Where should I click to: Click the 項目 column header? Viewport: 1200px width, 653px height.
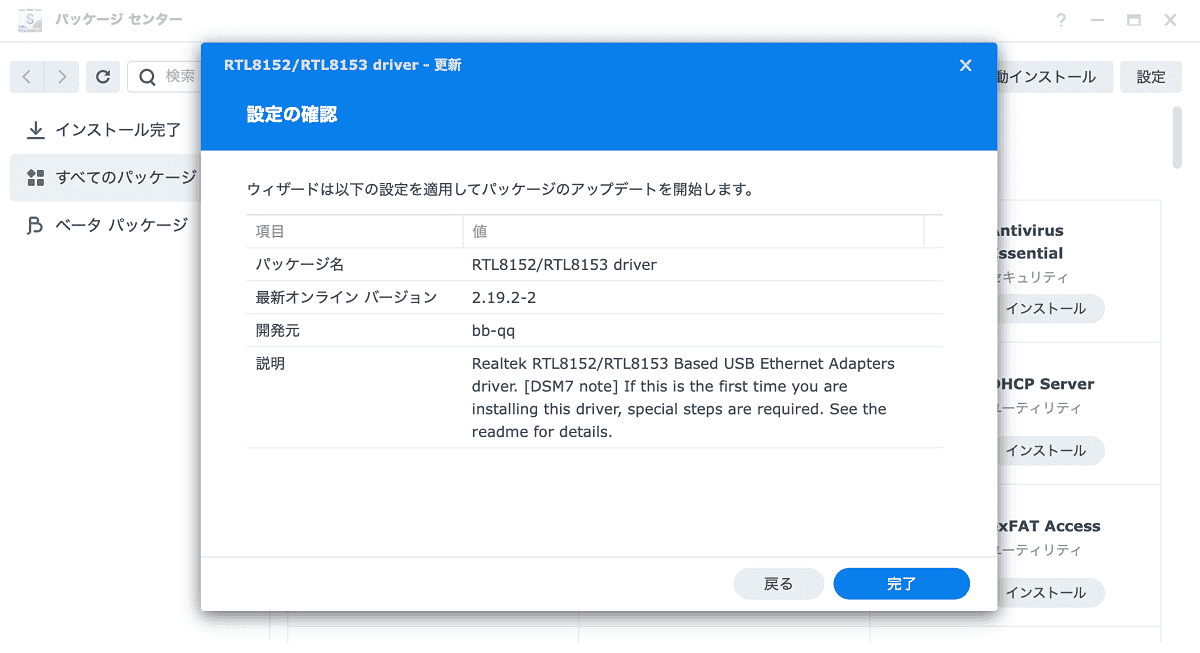355,231
